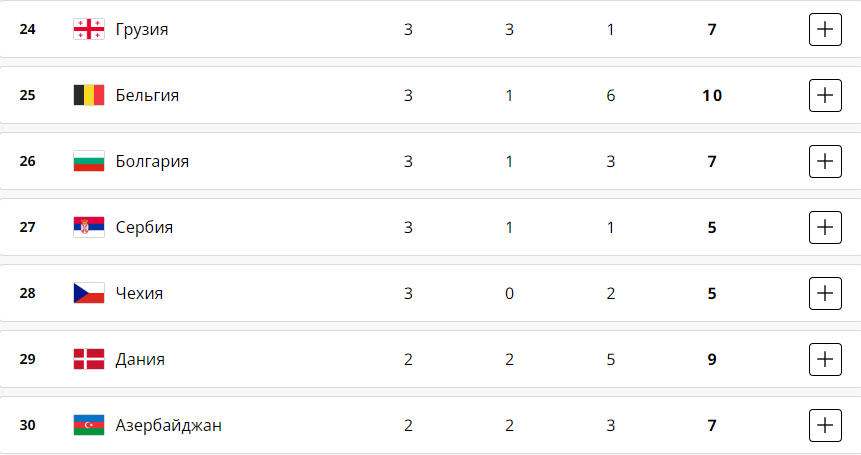Expand the Азербайджан row details

point(824,426)
